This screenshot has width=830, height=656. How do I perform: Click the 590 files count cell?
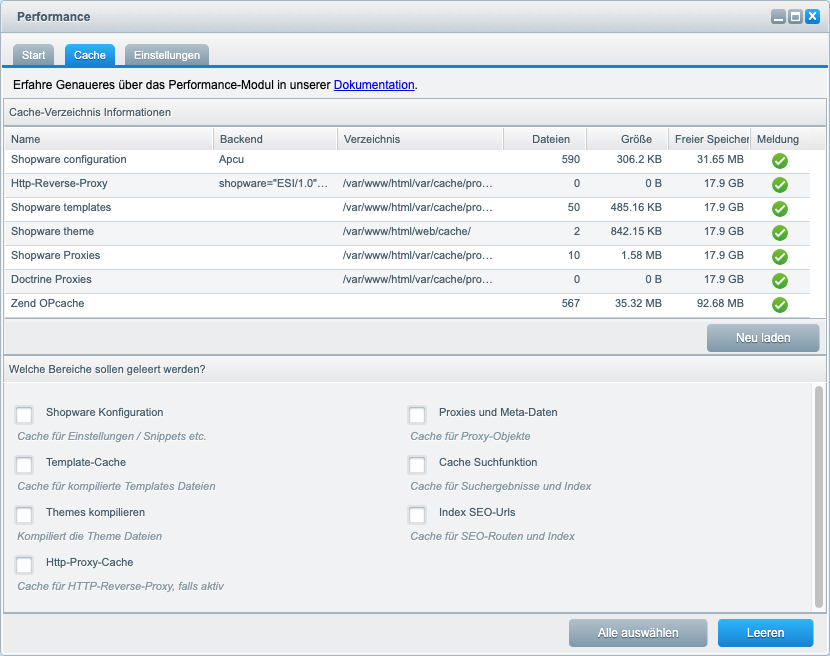(x=571, y=159)
